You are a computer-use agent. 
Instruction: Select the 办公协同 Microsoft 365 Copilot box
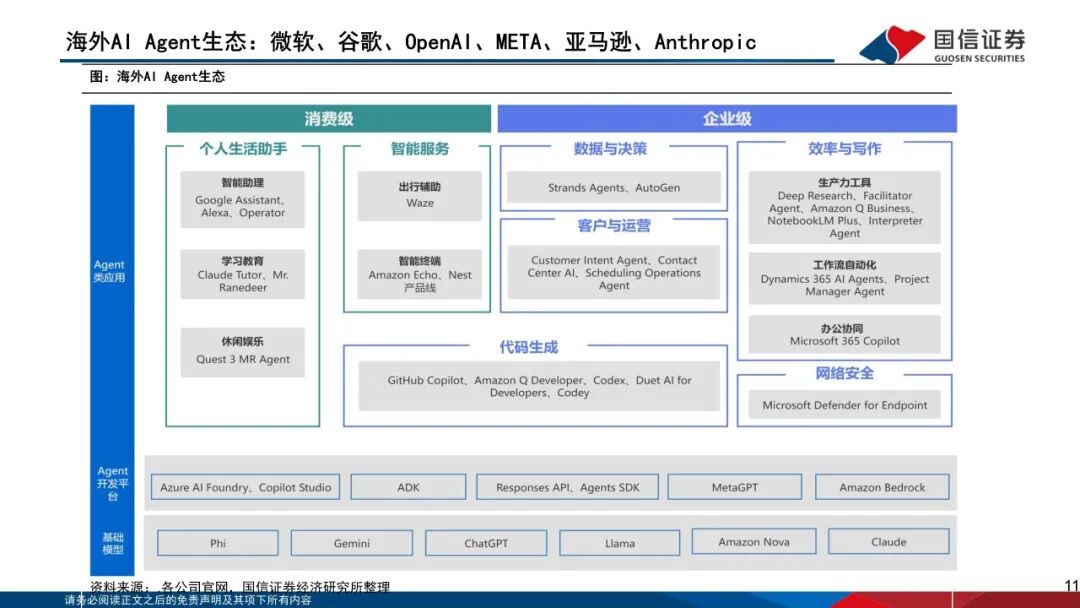point(844,335)
